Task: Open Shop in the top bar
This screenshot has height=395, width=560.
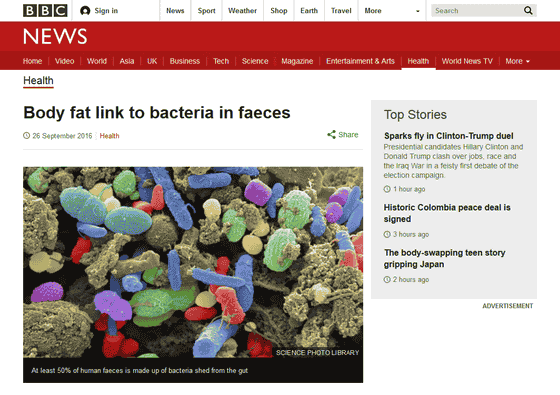Action: pyautogui.click(x=279, y=11)
